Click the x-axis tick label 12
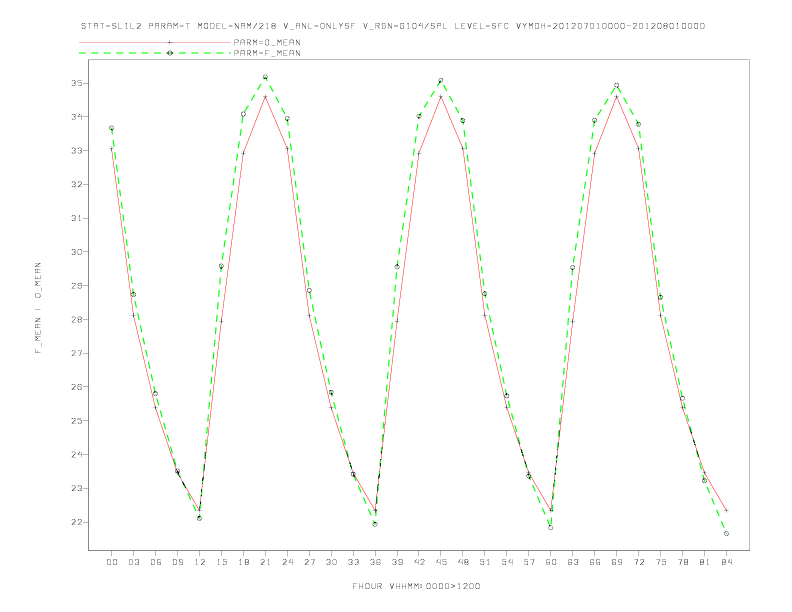Image resolution: width=792 pixels, height=612 pixels. tap(200, 562)
